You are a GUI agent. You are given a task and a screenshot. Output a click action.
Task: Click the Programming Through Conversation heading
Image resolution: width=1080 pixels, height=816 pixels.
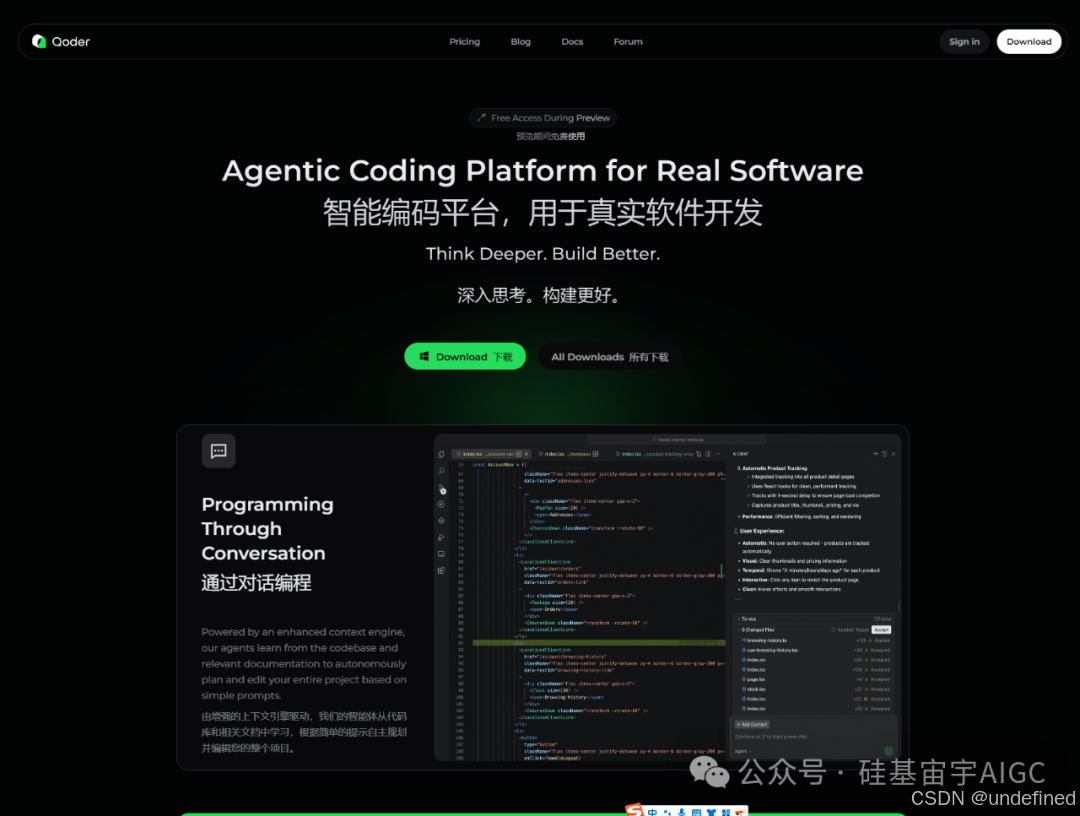pos(267,528)
